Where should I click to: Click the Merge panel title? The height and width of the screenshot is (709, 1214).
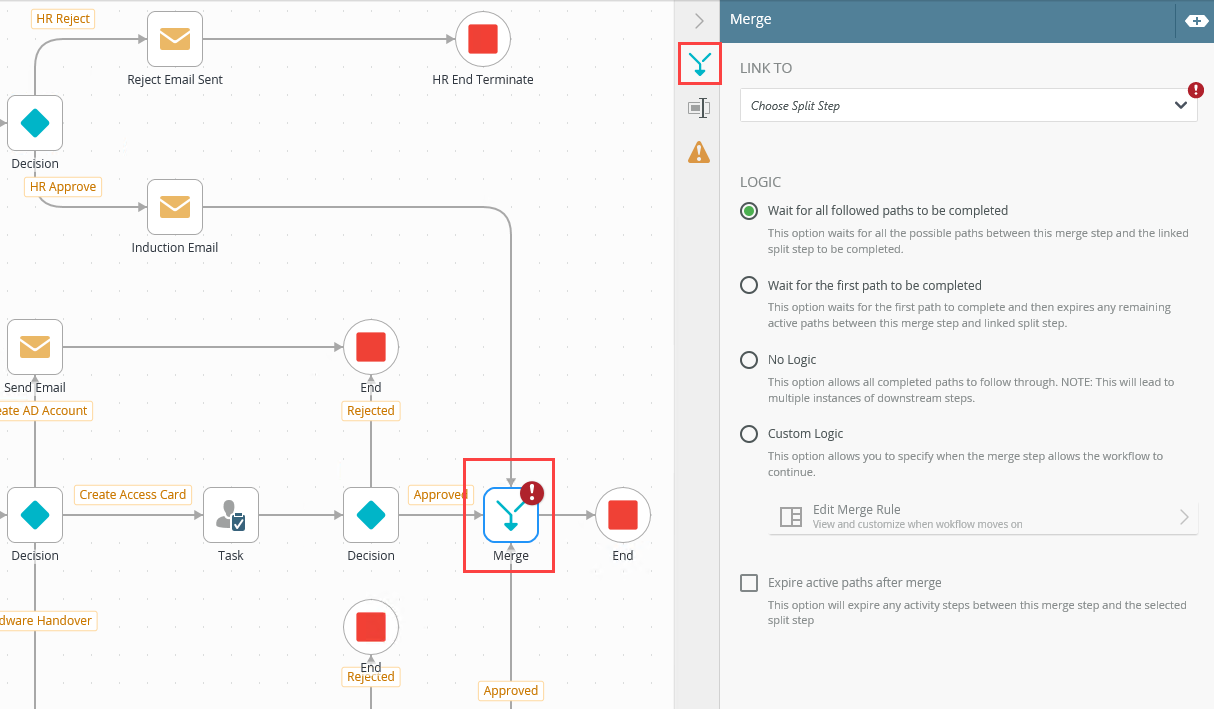750,19
